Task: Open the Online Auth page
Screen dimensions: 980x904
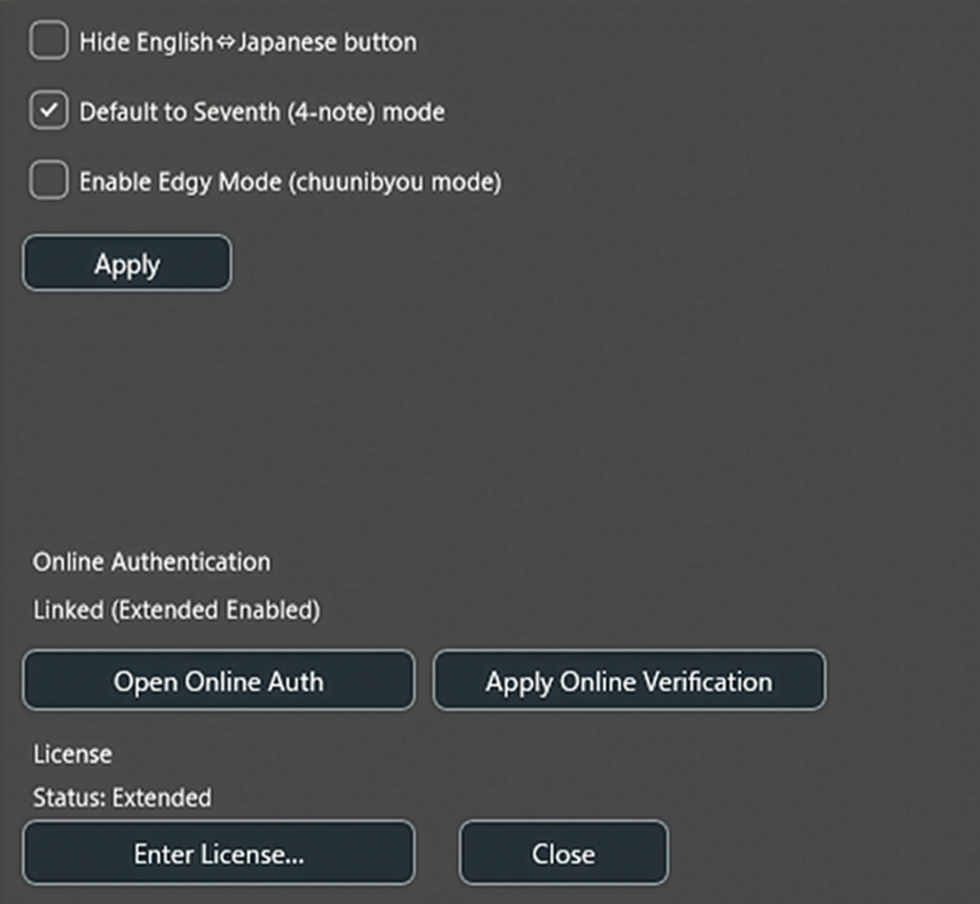Action: [218, 680]
